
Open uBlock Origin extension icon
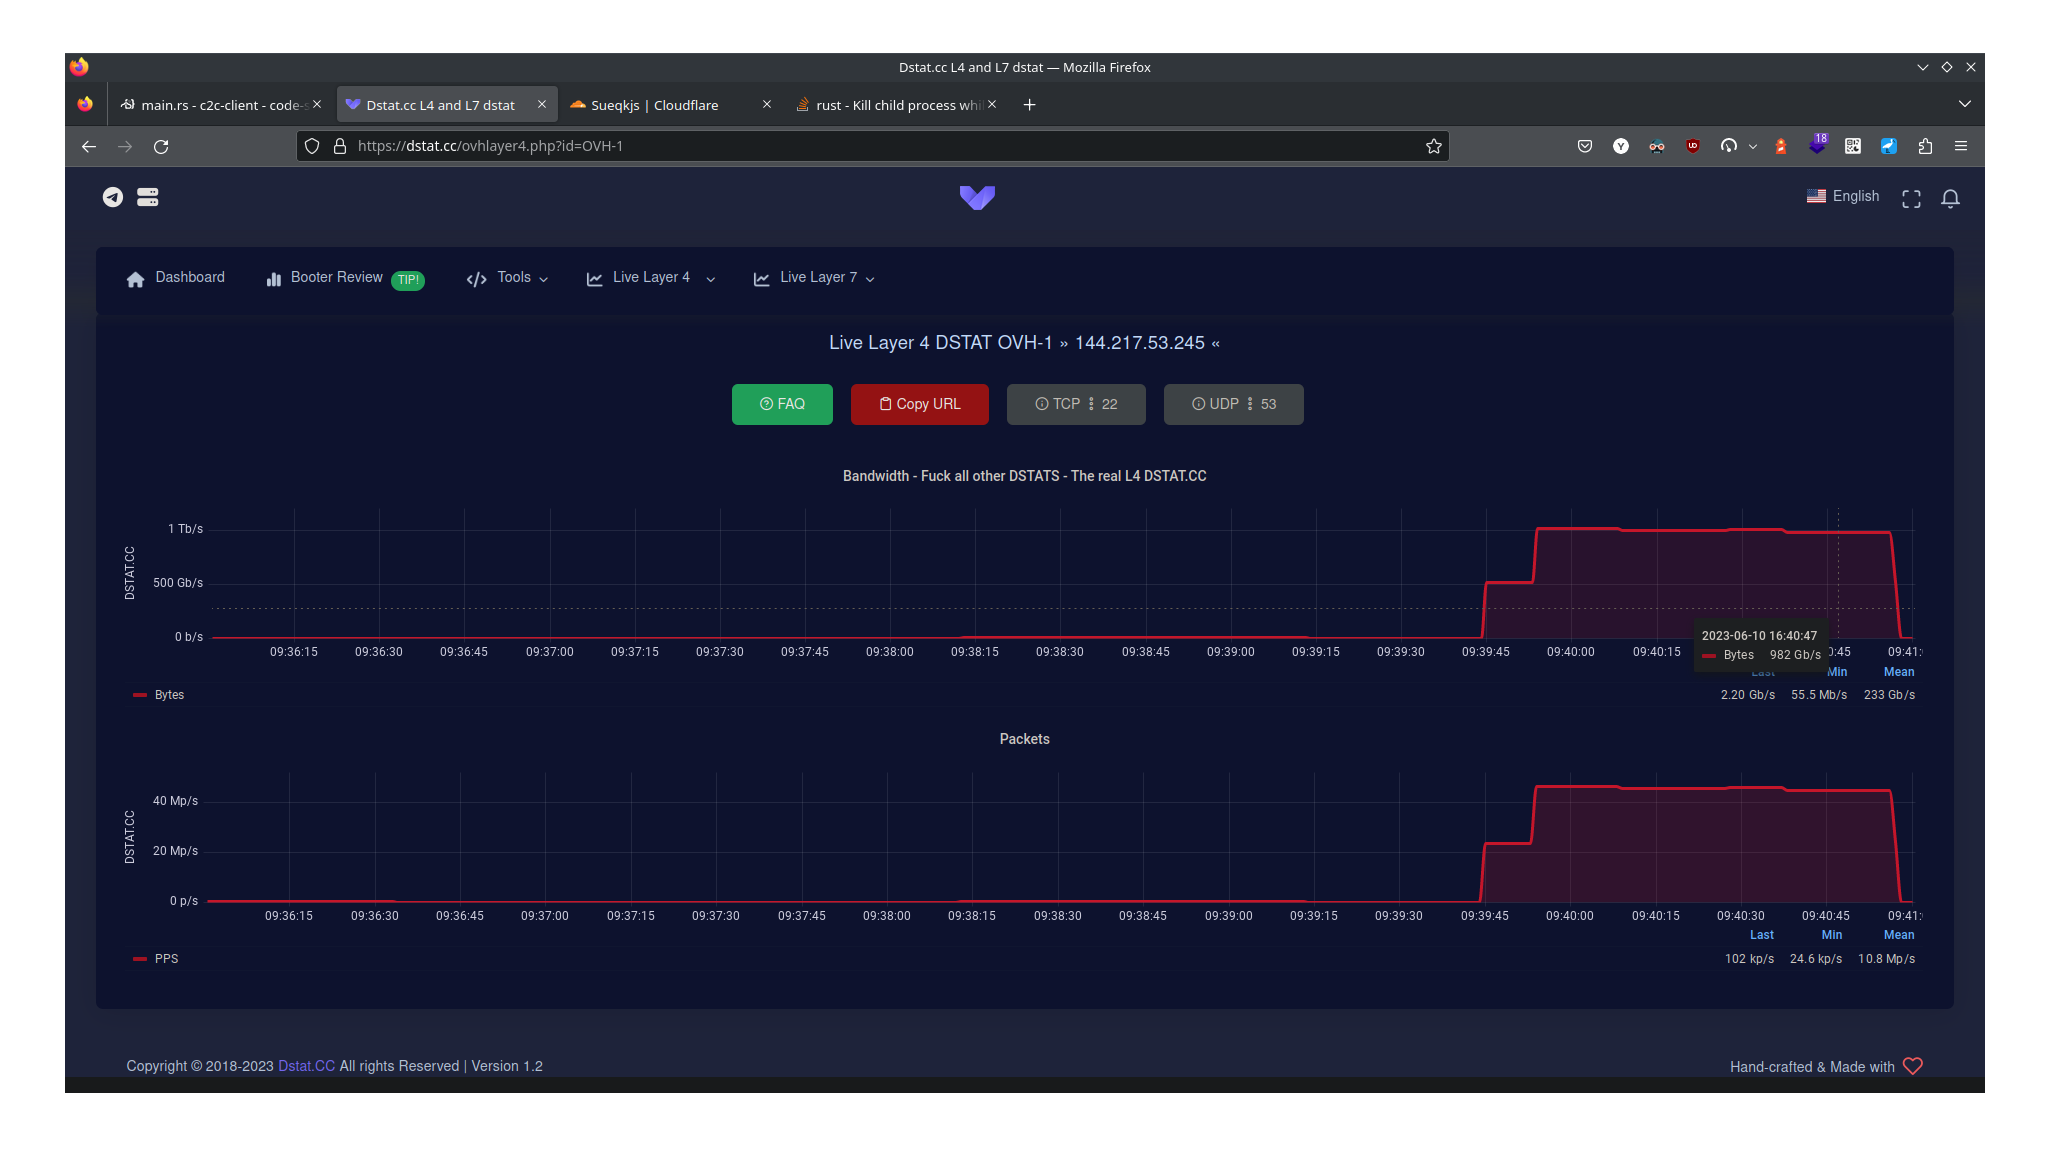point(1692,146)
